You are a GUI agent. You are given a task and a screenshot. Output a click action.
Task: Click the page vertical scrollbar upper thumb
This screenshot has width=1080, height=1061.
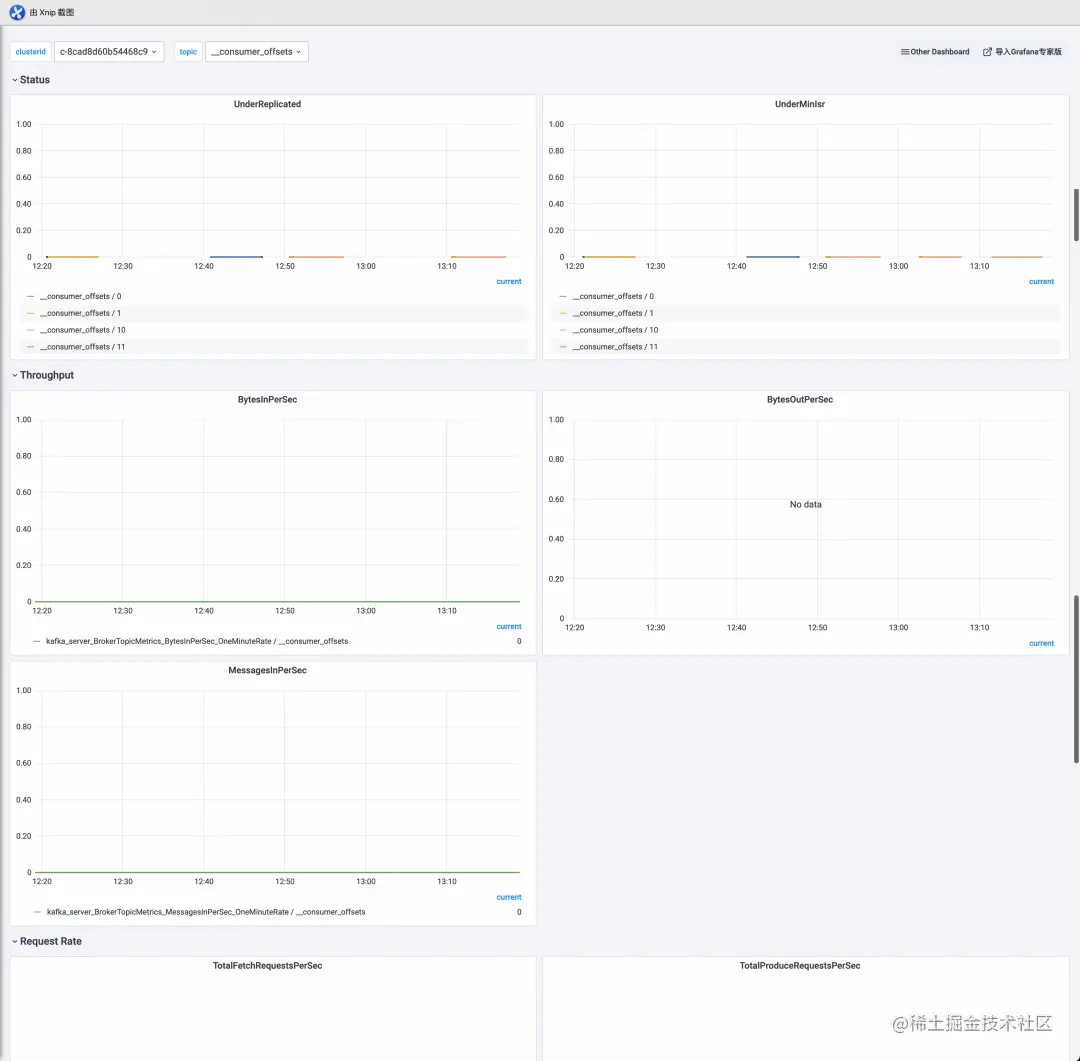coord(1076,215)
